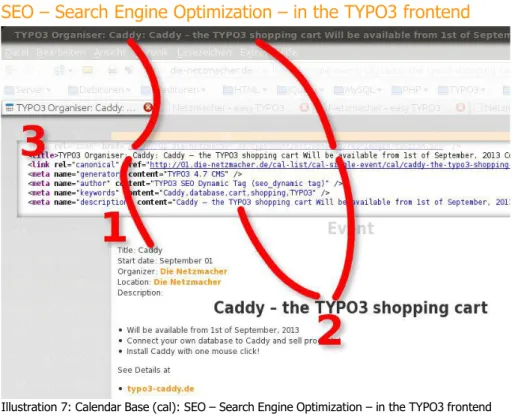Open the Organizer link Die Netzmacher
The image size is (512, 417).
[x=193, y=271]
